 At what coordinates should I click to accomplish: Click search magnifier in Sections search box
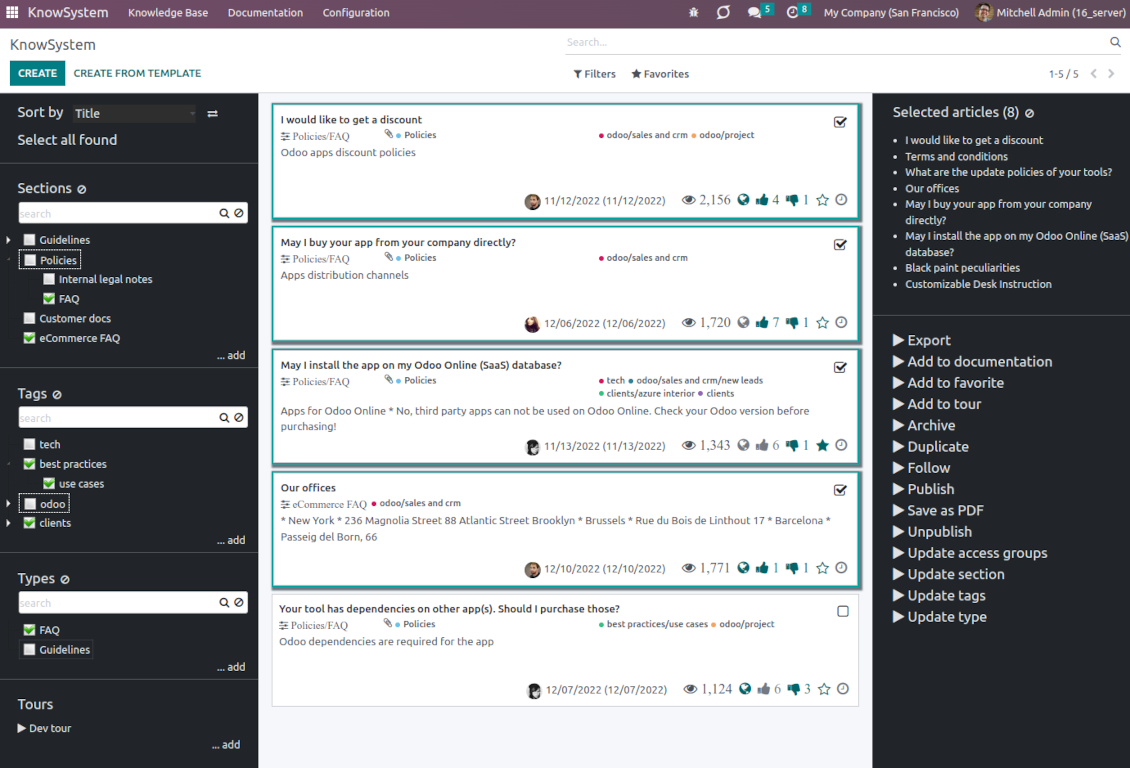[x=224, y=213]
